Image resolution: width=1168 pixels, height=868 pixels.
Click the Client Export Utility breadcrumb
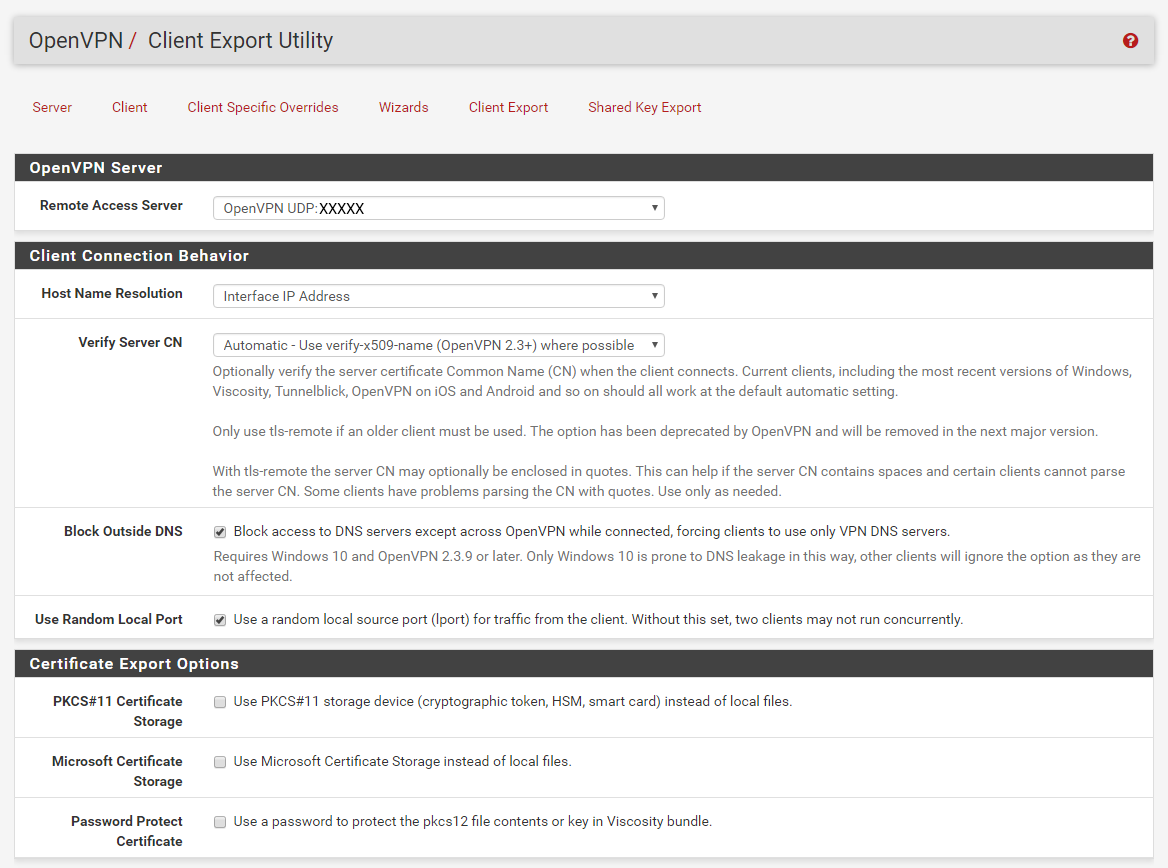point(240,41)
